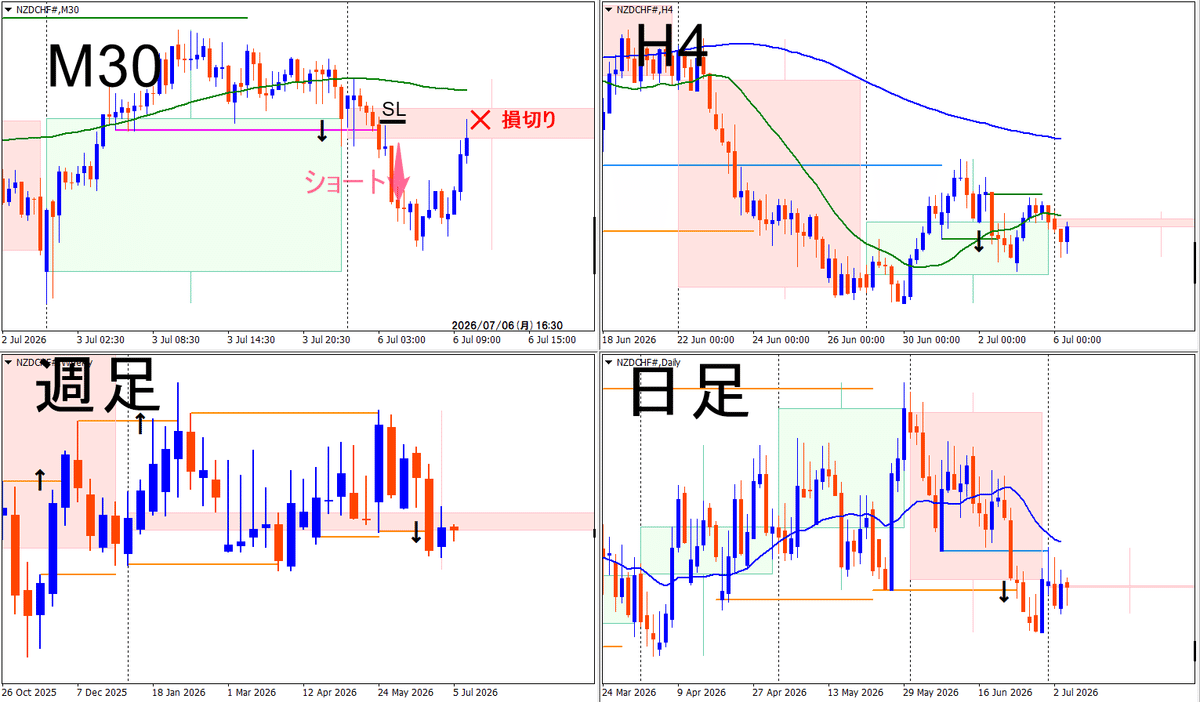Click 24 May 2026 on weekly time axis
The image size is (1200, 702).
[404, 692]
